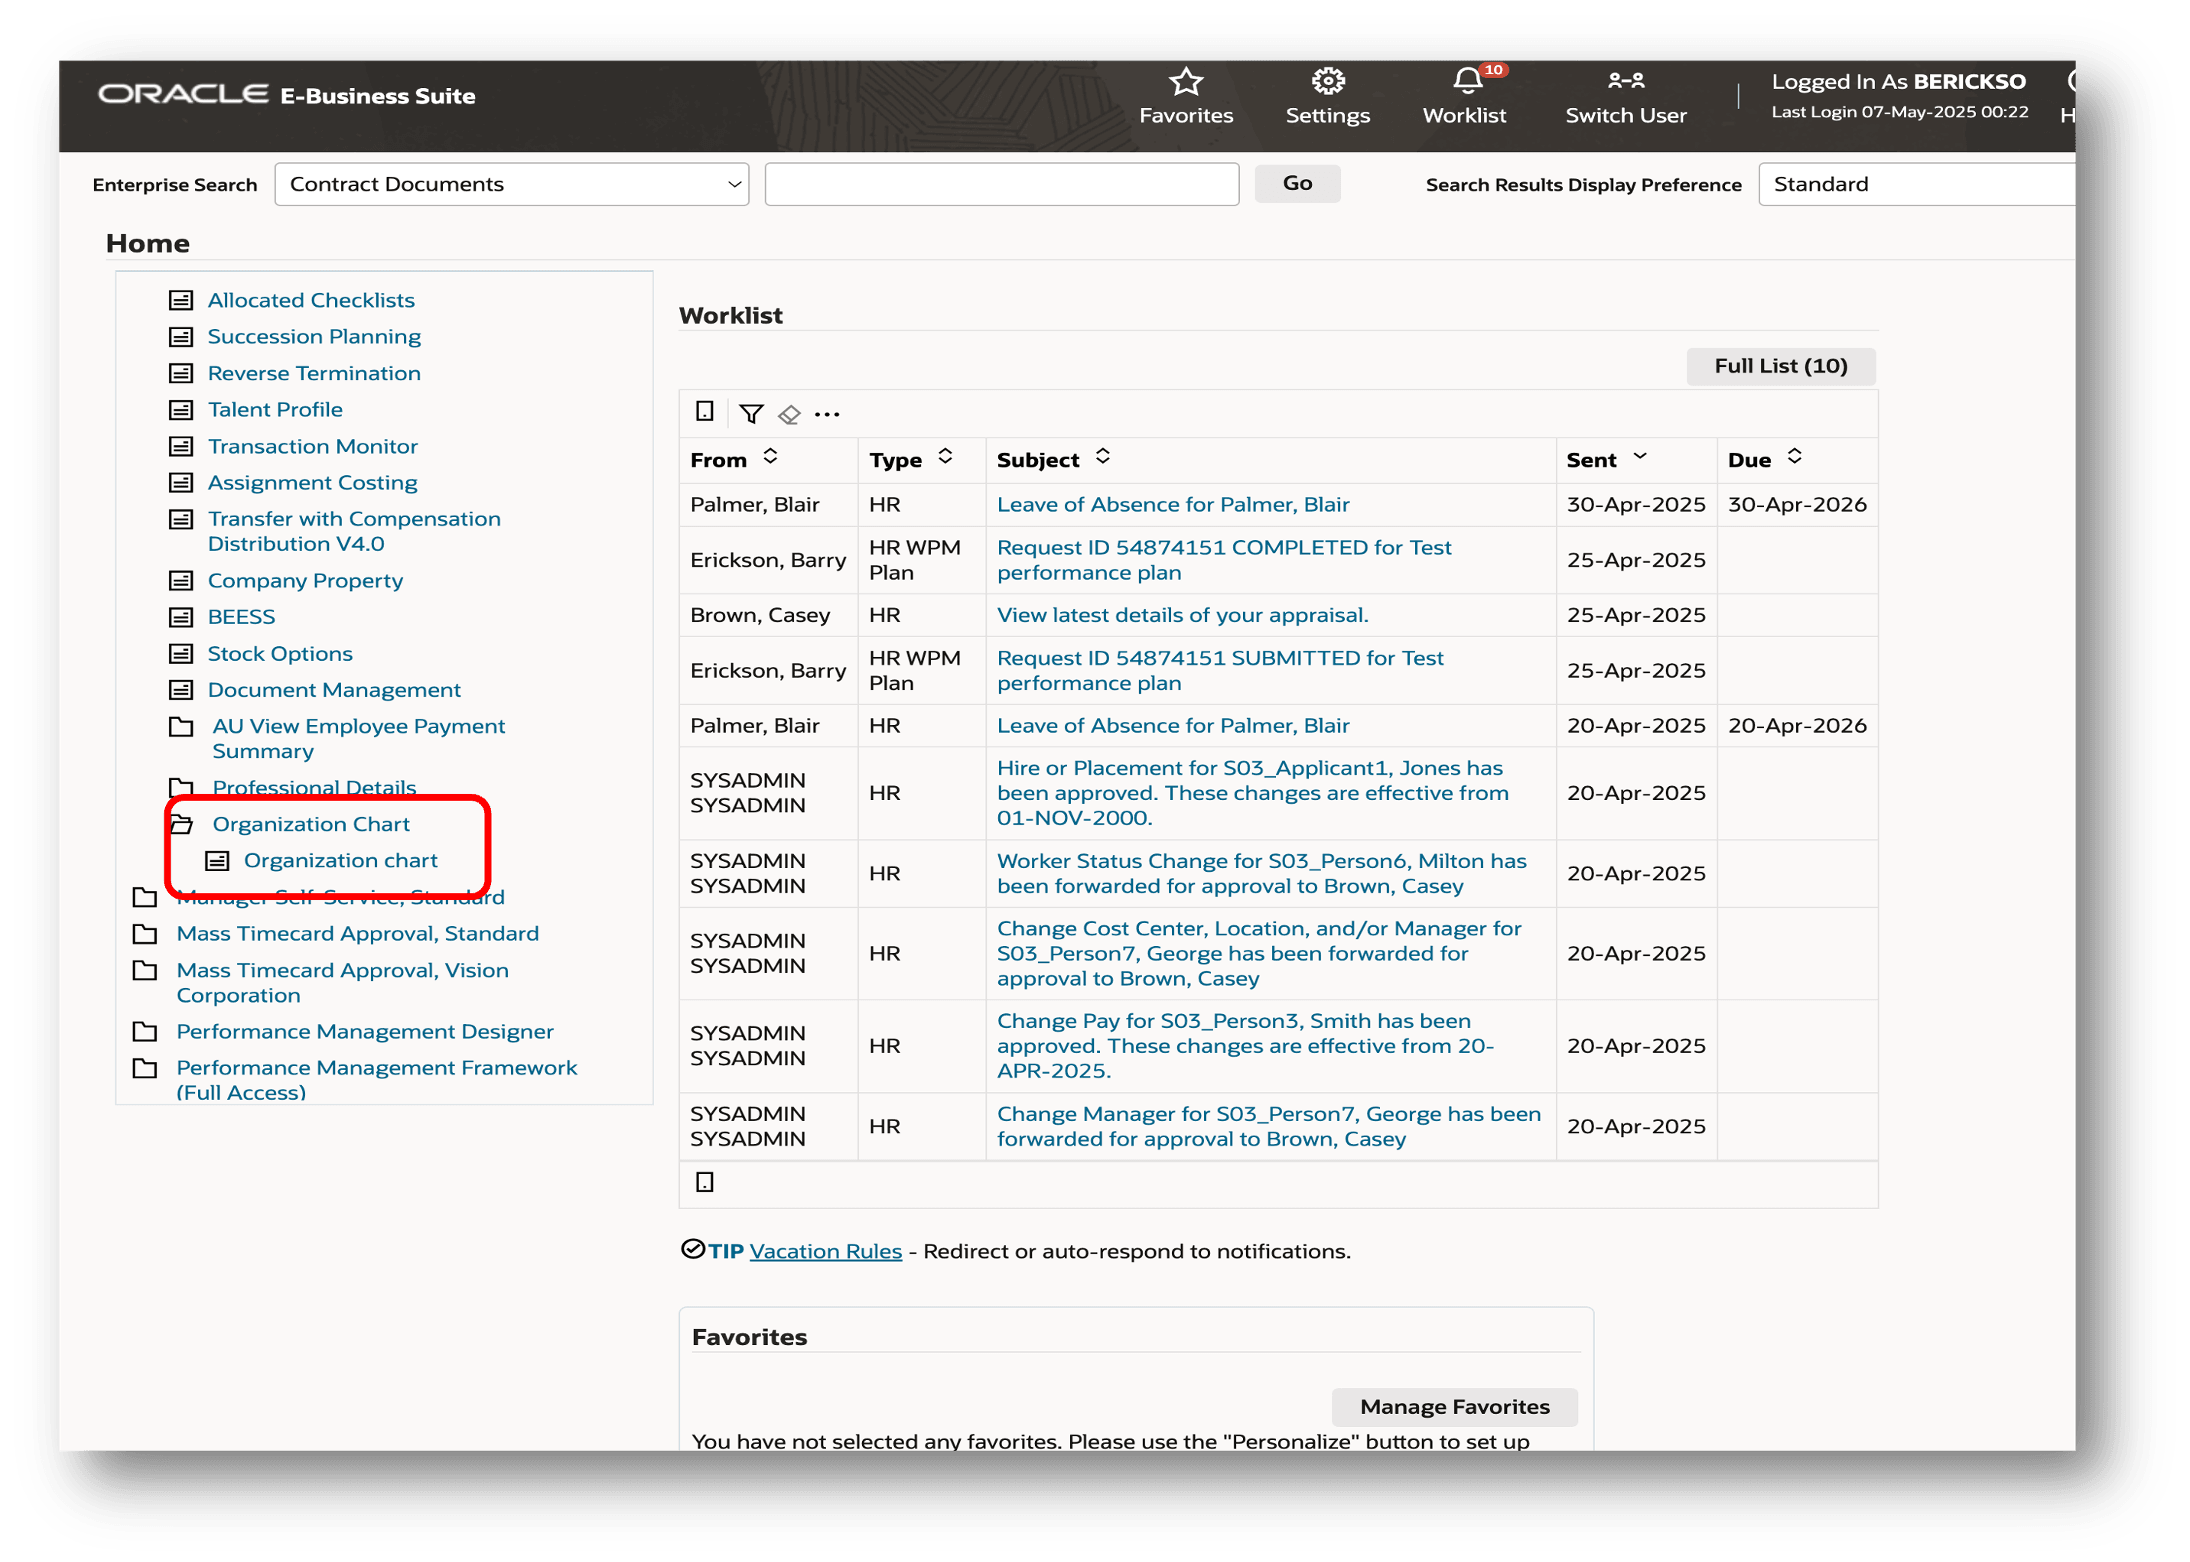Collapse the Organization Chart folder

pos(182,825)
